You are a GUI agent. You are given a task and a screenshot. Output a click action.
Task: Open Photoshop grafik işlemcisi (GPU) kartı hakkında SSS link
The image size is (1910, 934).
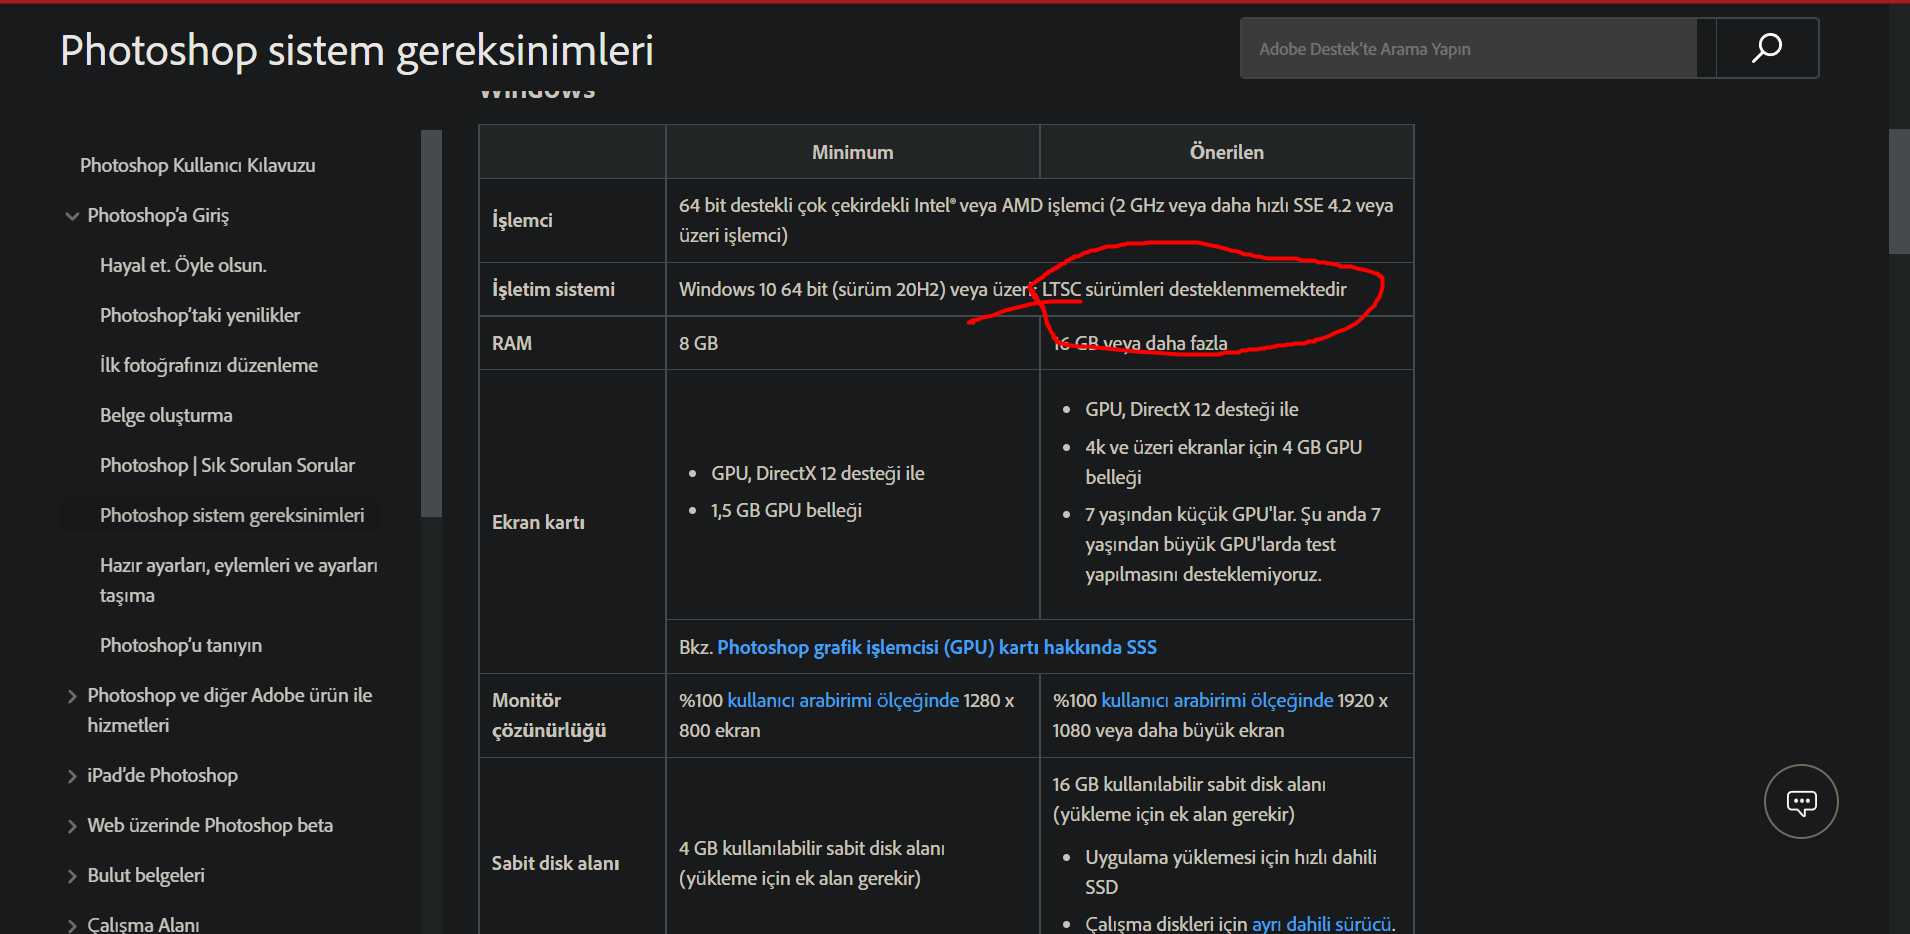pyautogui.click(x=937, y=647)
